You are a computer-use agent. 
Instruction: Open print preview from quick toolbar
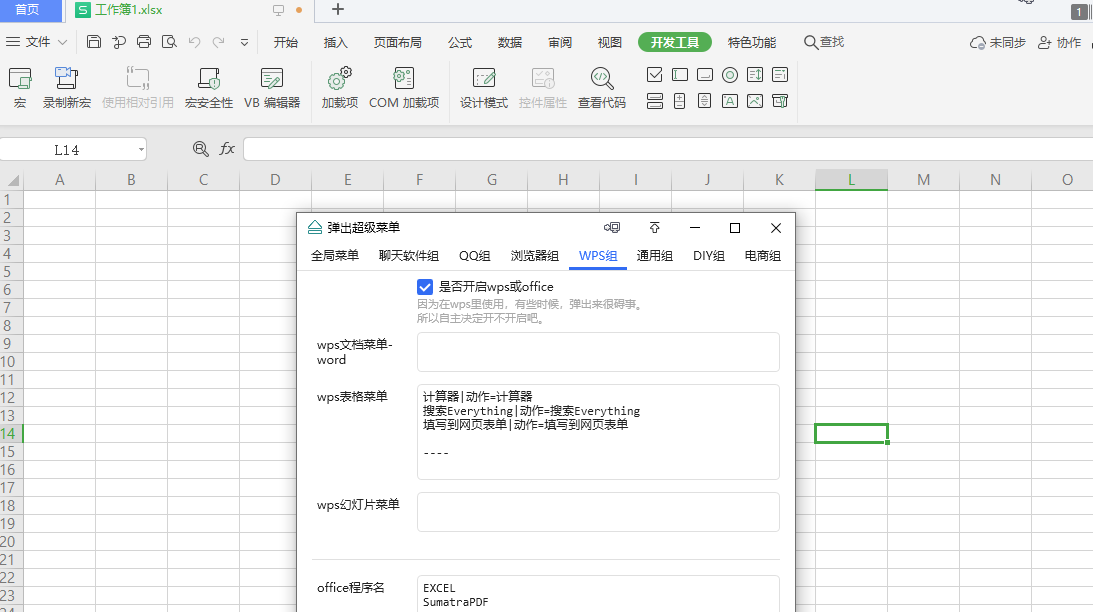[x=169, y=42]
